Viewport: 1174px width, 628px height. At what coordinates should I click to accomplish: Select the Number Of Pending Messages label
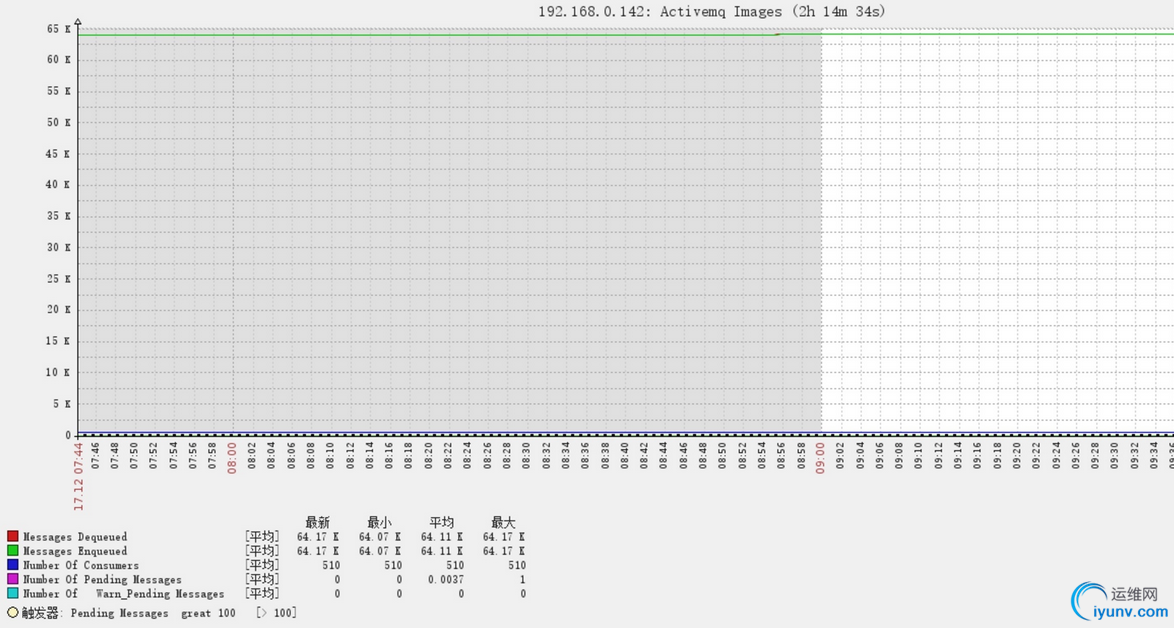pos(102,579)
